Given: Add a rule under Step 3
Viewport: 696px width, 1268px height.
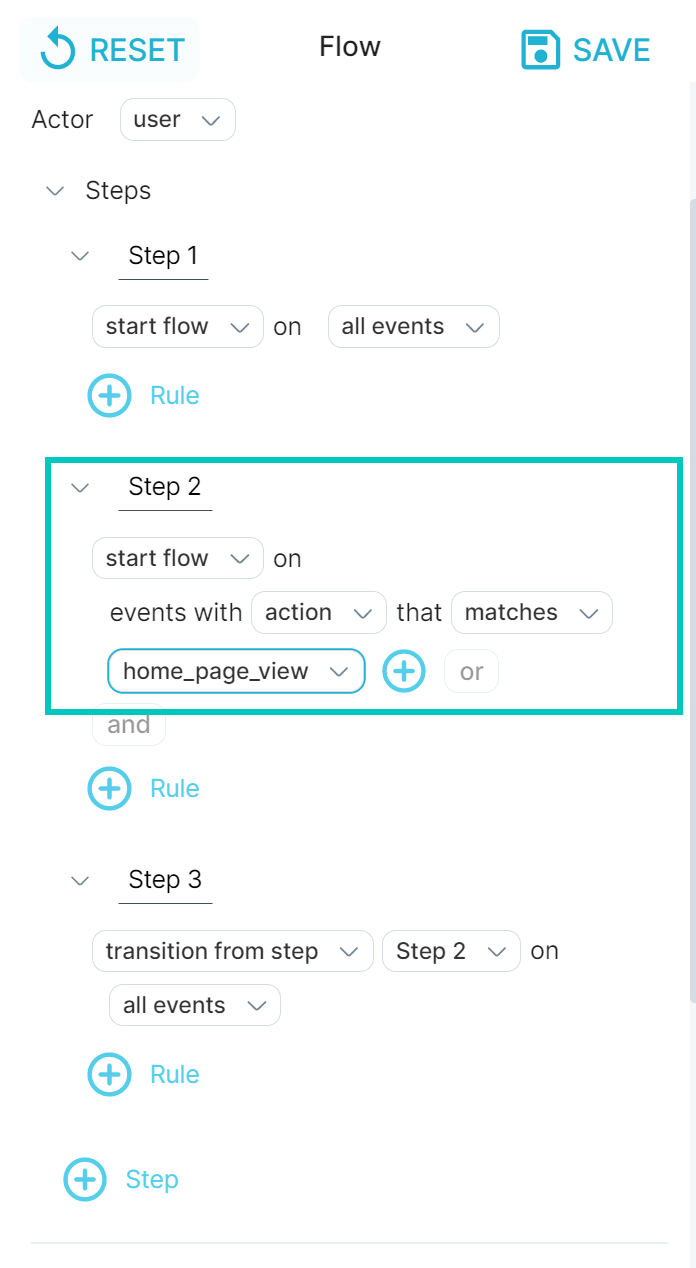Looking at the screenshot, I should click(110, 1075).
